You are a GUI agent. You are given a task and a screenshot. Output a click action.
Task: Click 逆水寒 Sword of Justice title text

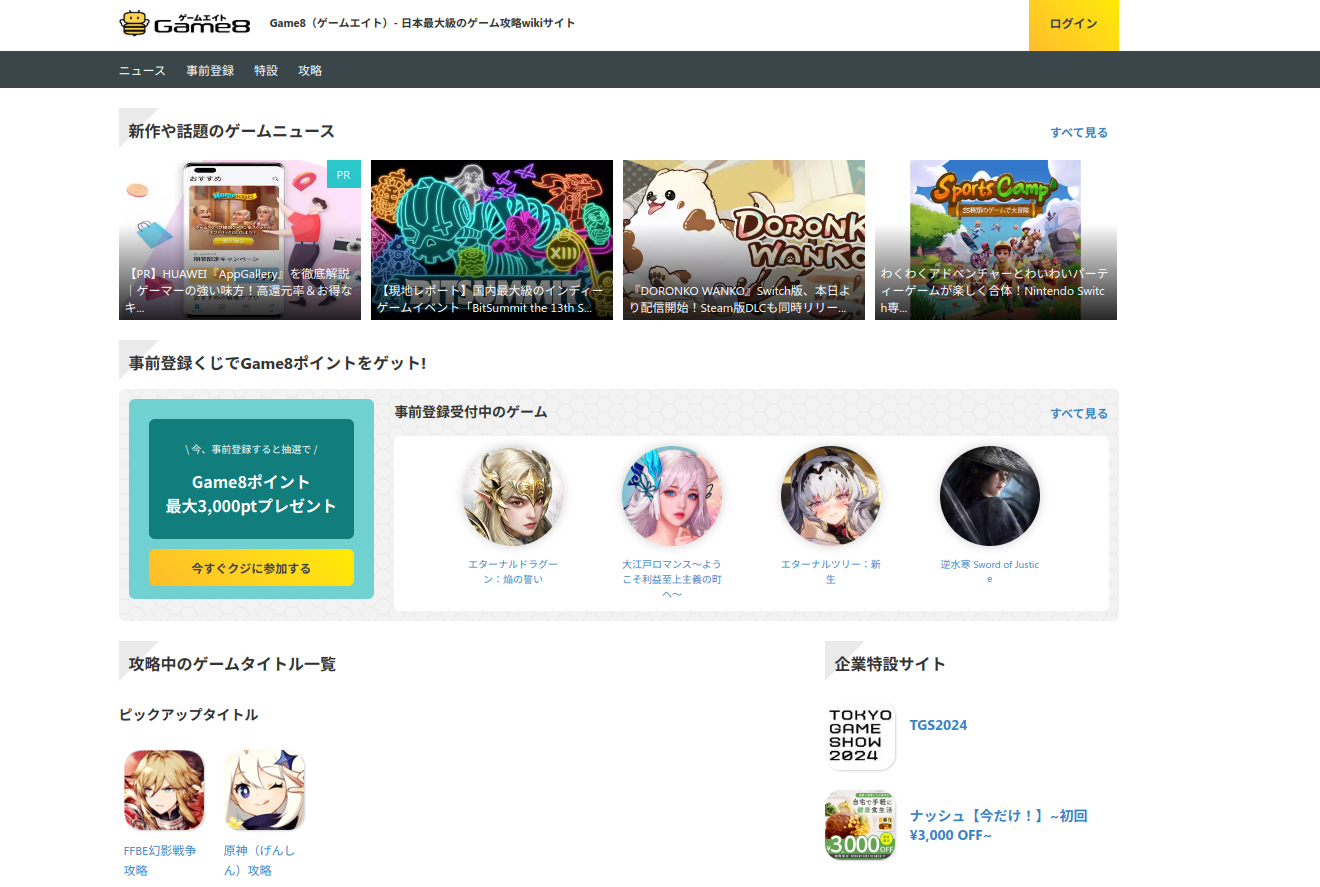point(990,572)
